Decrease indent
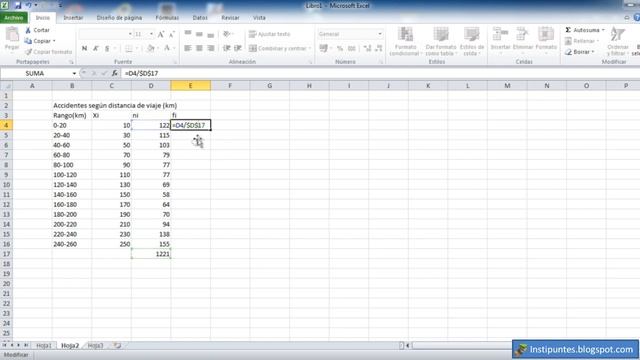The image size is (640, 360). [226, 48]
